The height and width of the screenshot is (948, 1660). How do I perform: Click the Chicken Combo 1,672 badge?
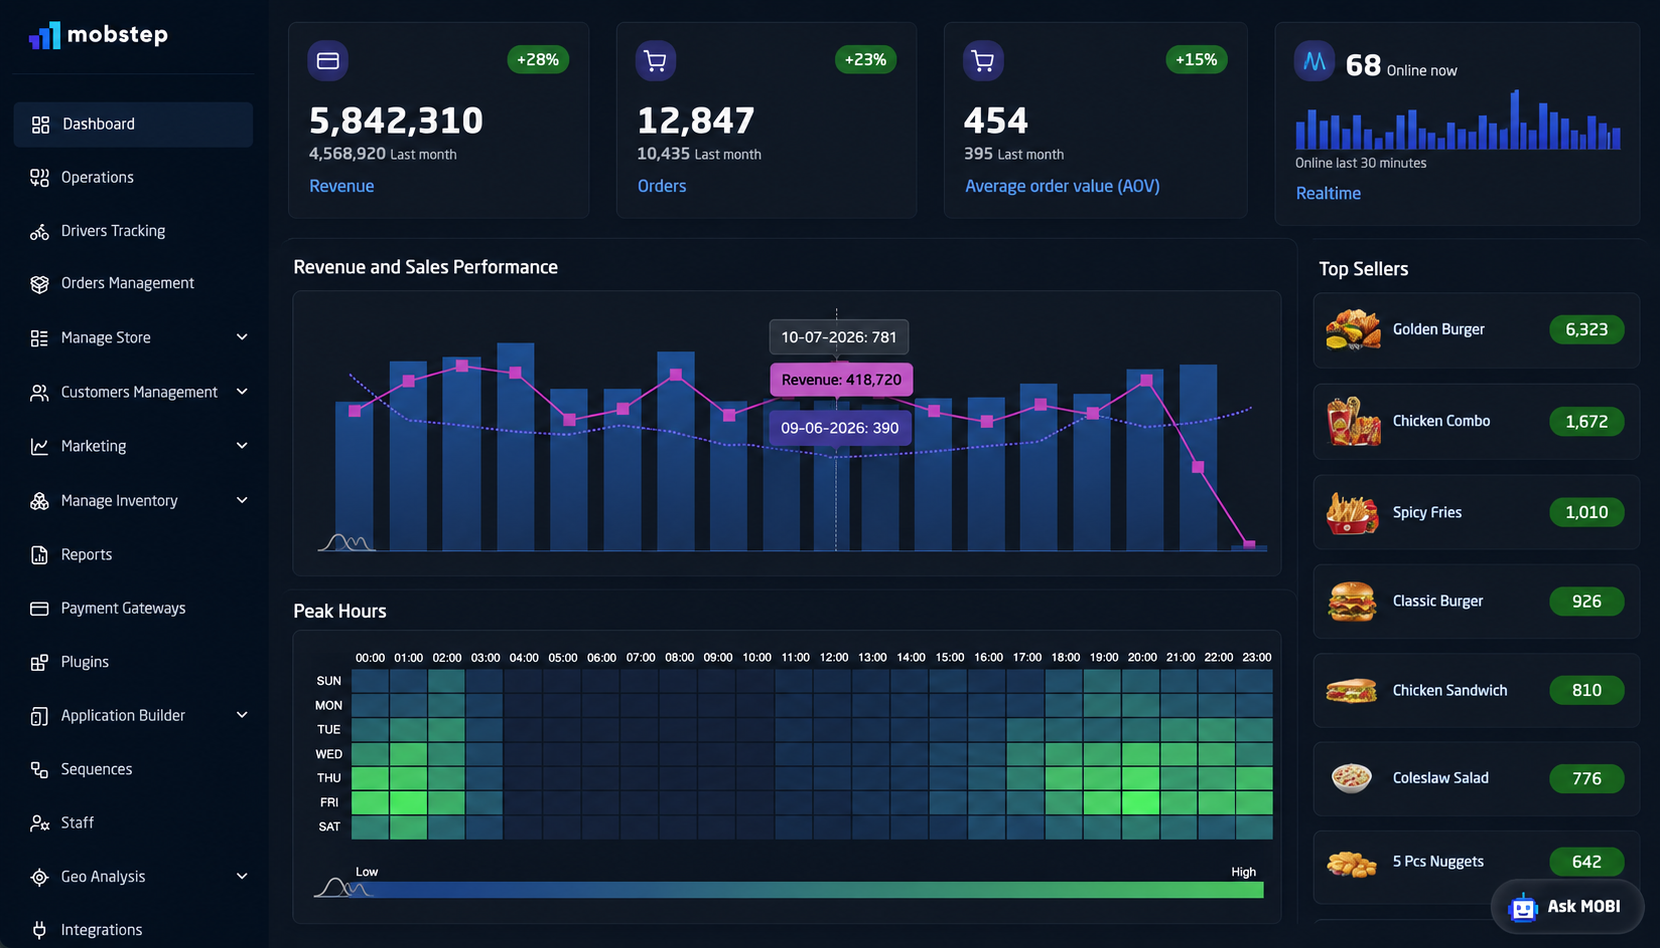click(1587, 422)
